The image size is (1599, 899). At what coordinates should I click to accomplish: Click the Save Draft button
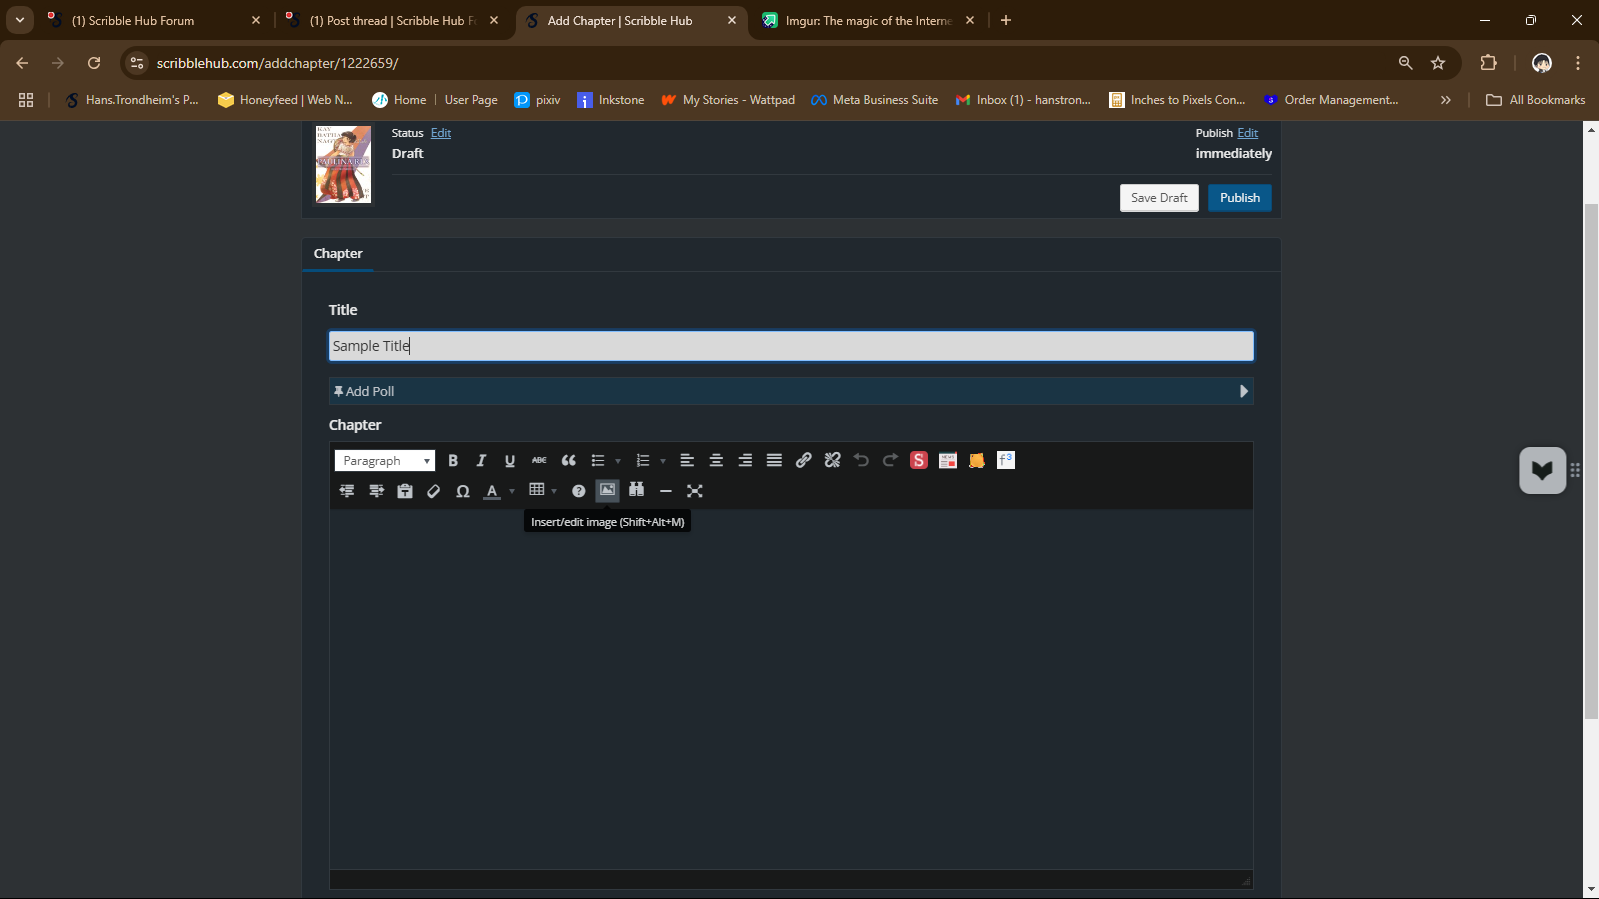(x=1158, y=198)
